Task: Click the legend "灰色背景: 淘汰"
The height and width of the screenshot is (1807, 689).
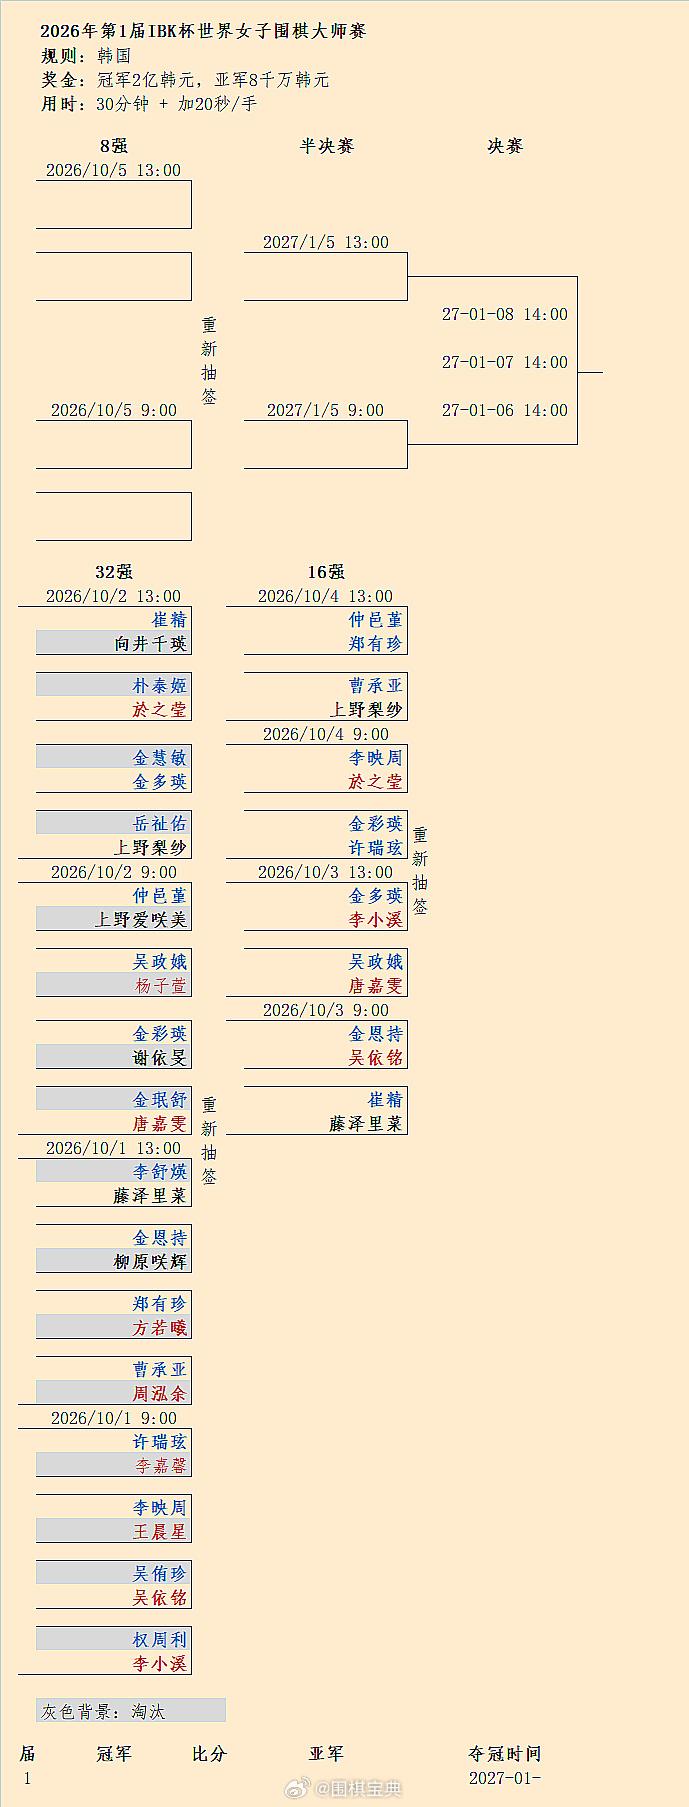Action: pos(103,1712)
